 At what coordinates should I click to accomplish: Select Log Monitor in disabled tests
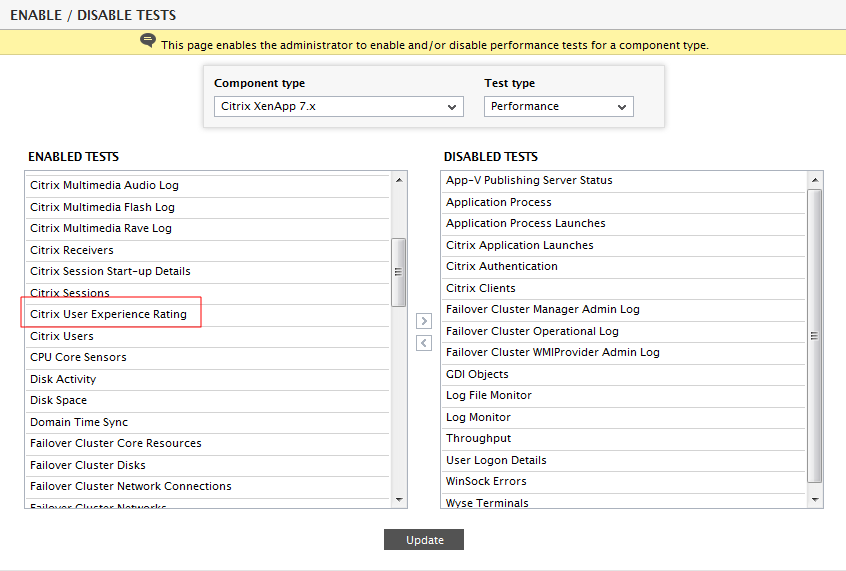click(624, 418)
